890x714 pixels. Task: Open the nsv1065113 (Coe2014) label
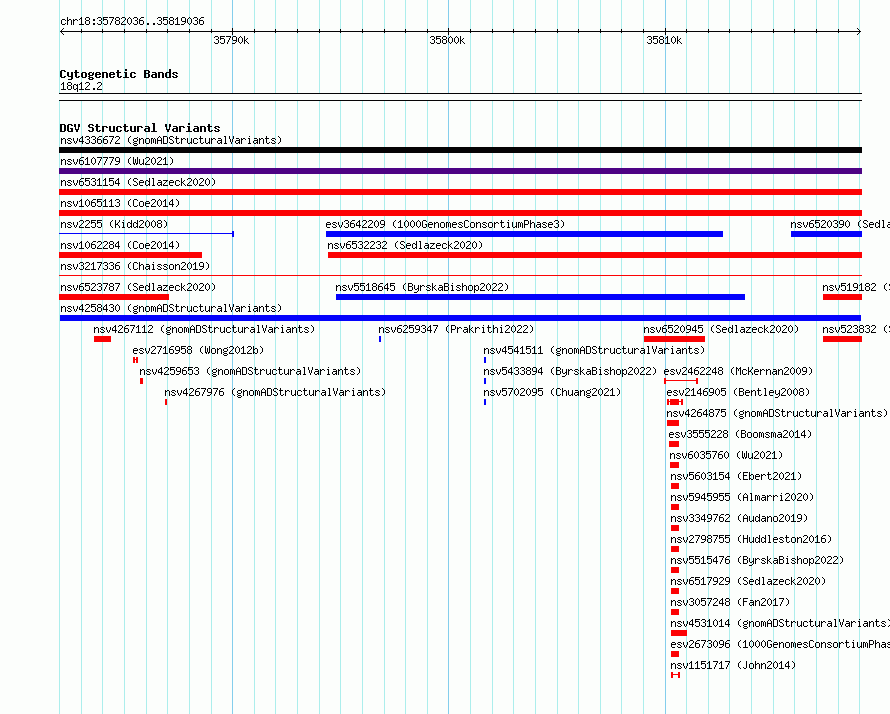tap(120, 203)
